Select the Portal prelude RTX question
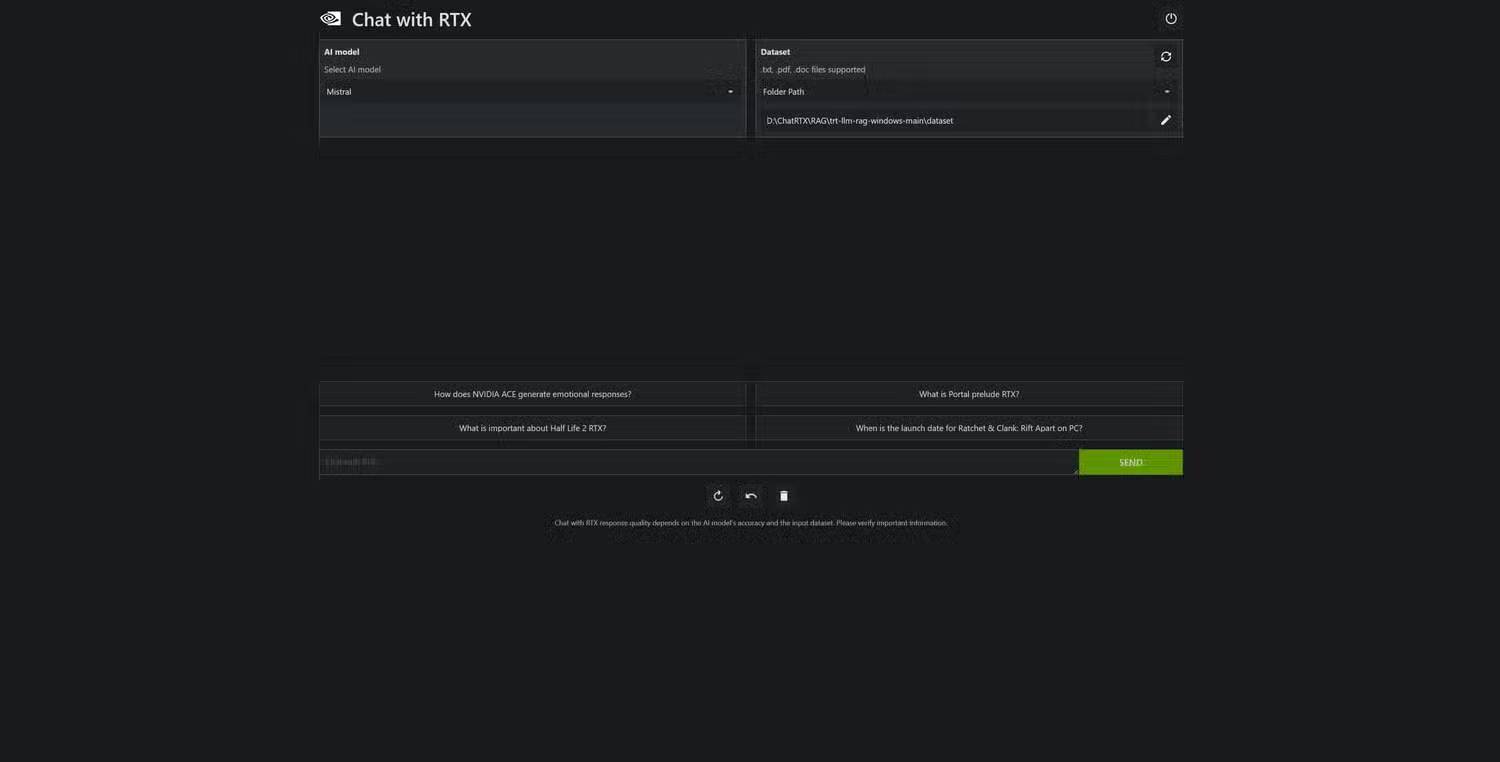 (969, 394)
